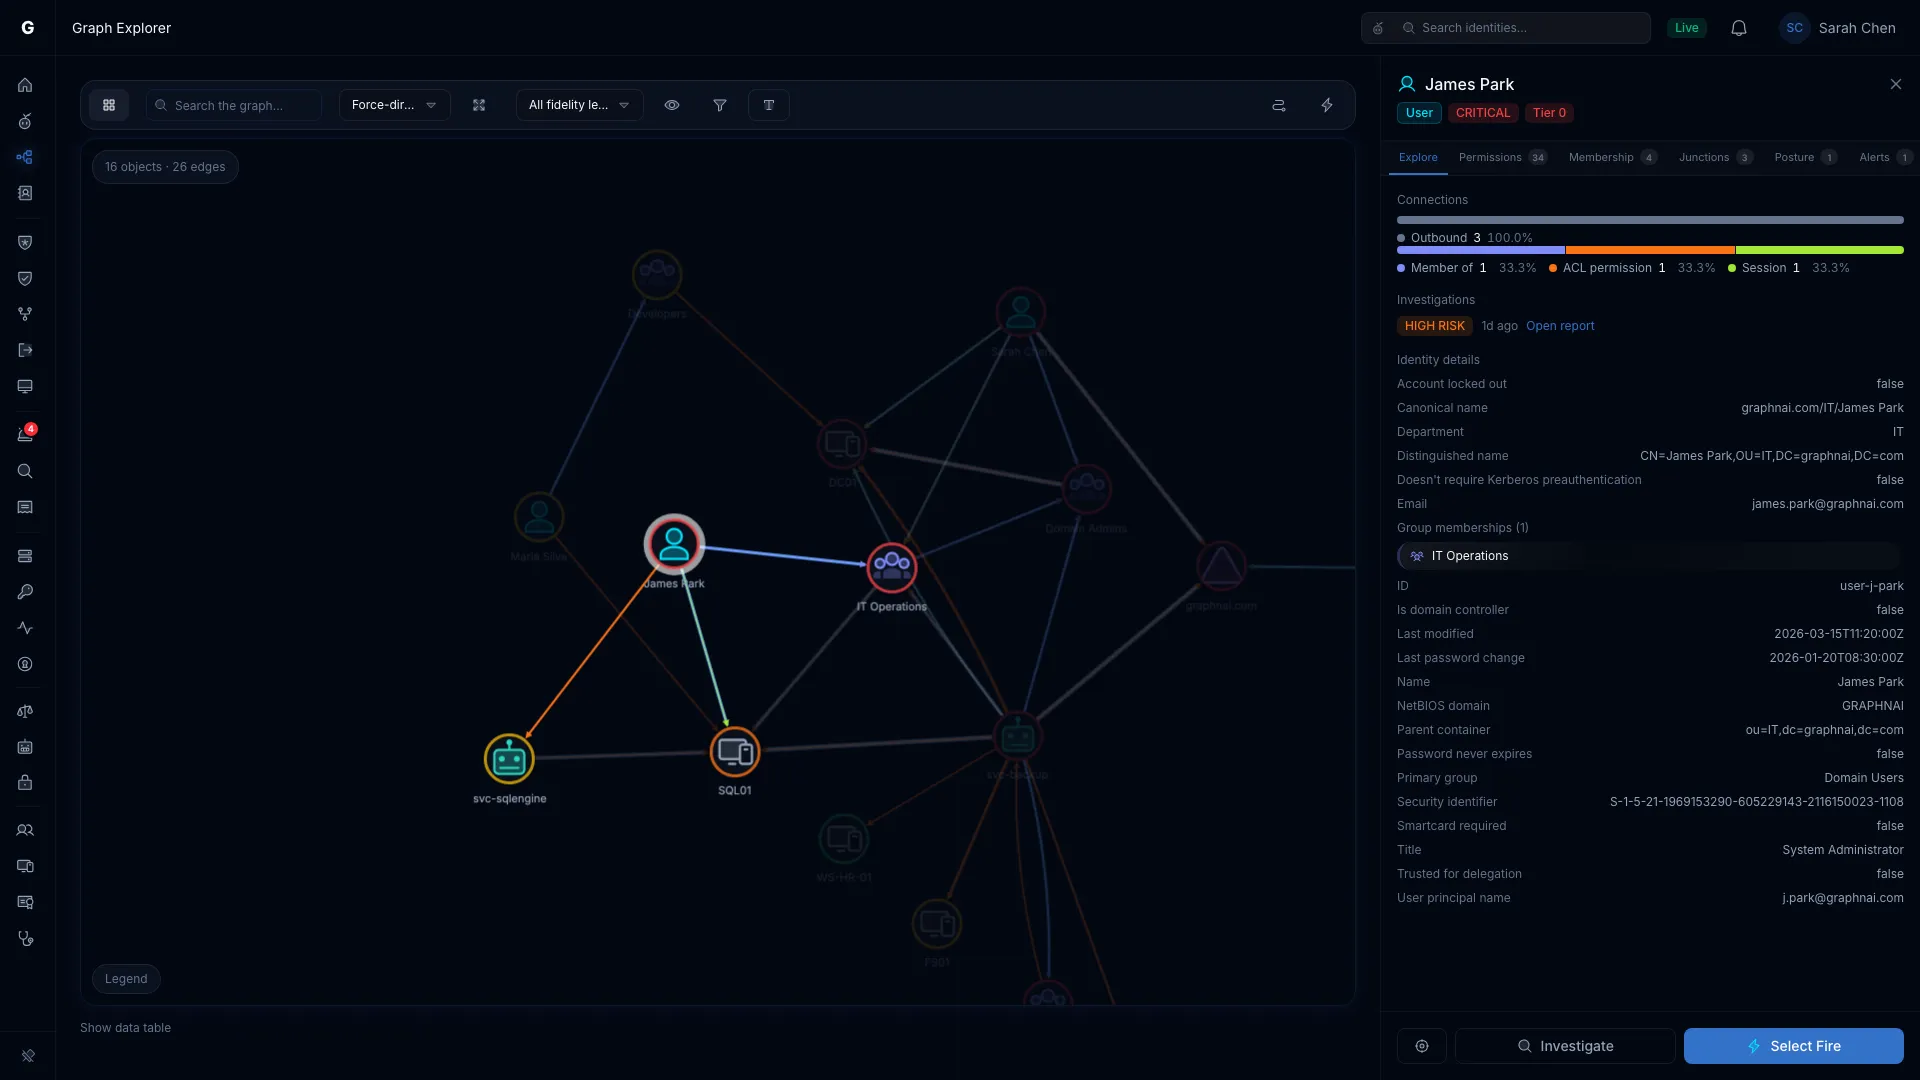Click the Member of purple bar segment
The height and width of the screenshot is (1080, 1920).
(1481, 250)
